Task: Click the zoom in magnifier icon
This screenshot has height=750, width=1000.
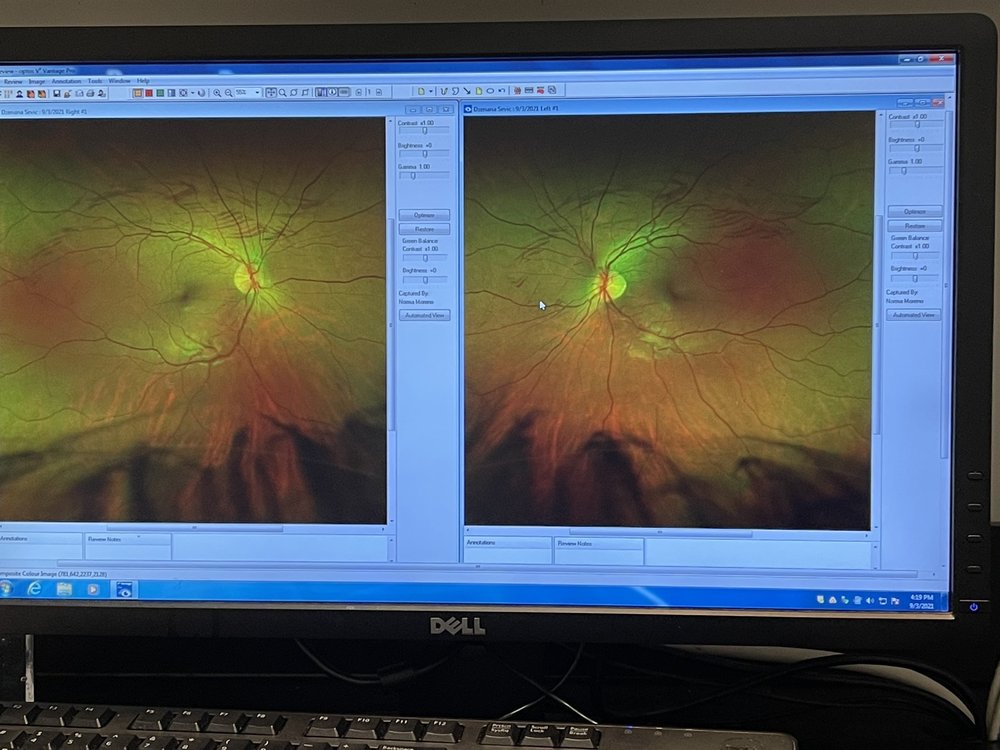Action: coord(217,93)
